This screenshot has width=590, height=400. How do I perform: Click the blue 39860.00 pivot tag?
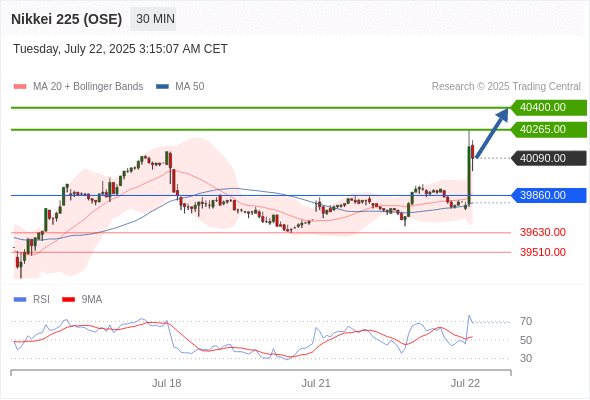[549, 195]
